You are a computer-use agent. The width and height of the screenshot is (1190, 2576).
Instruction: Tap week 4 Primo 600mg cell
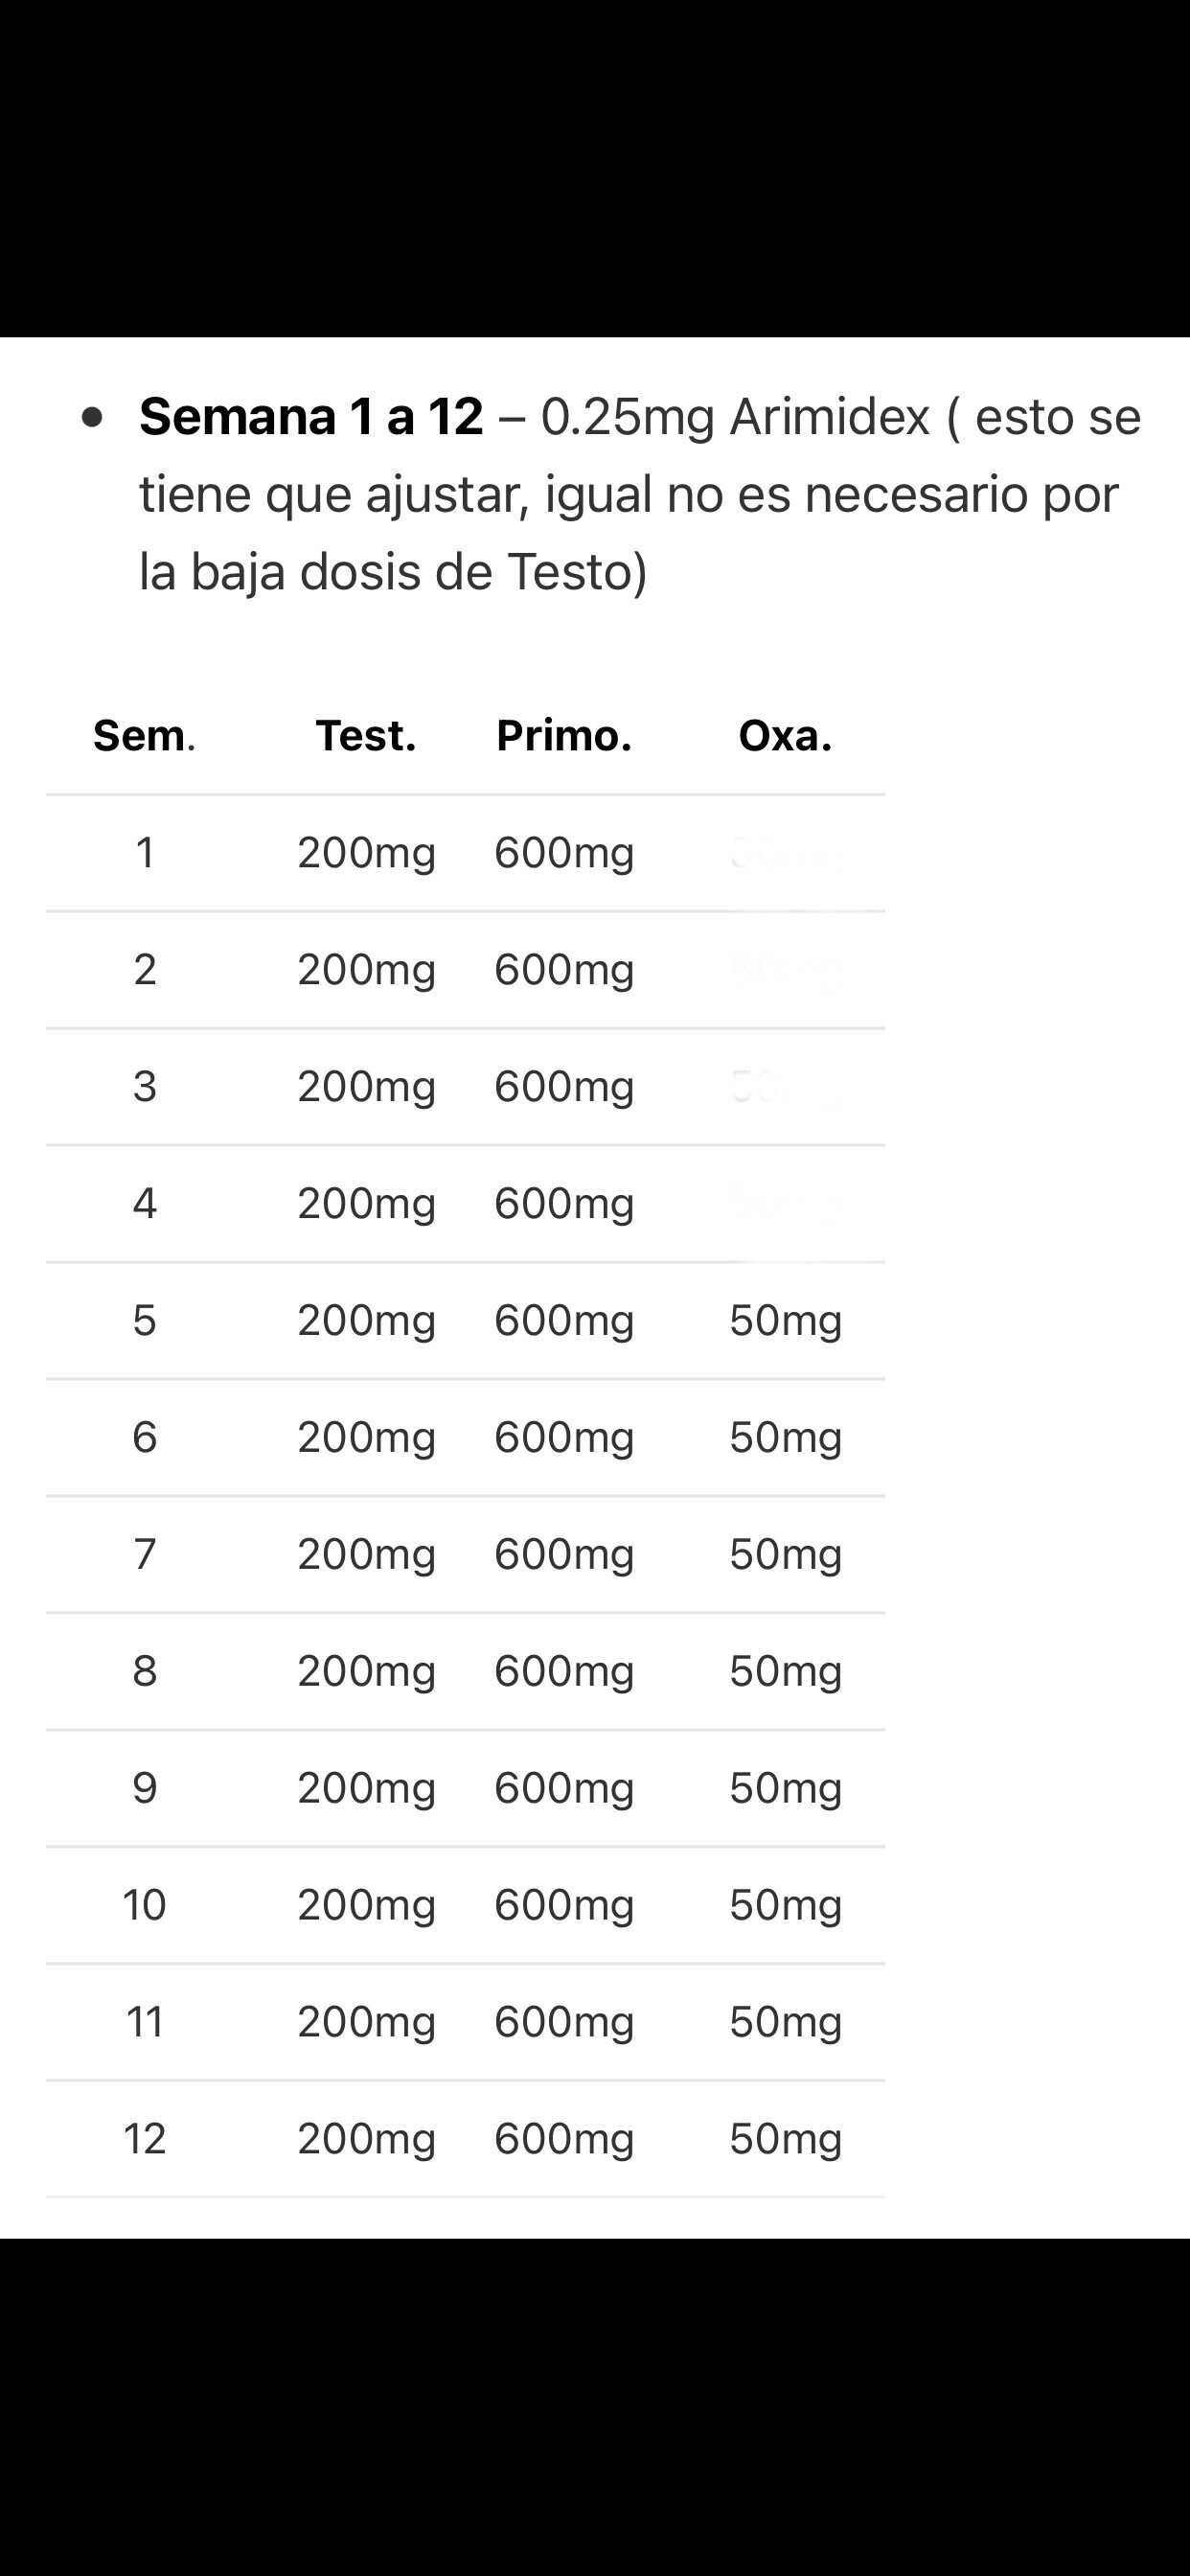point(564,1203)
